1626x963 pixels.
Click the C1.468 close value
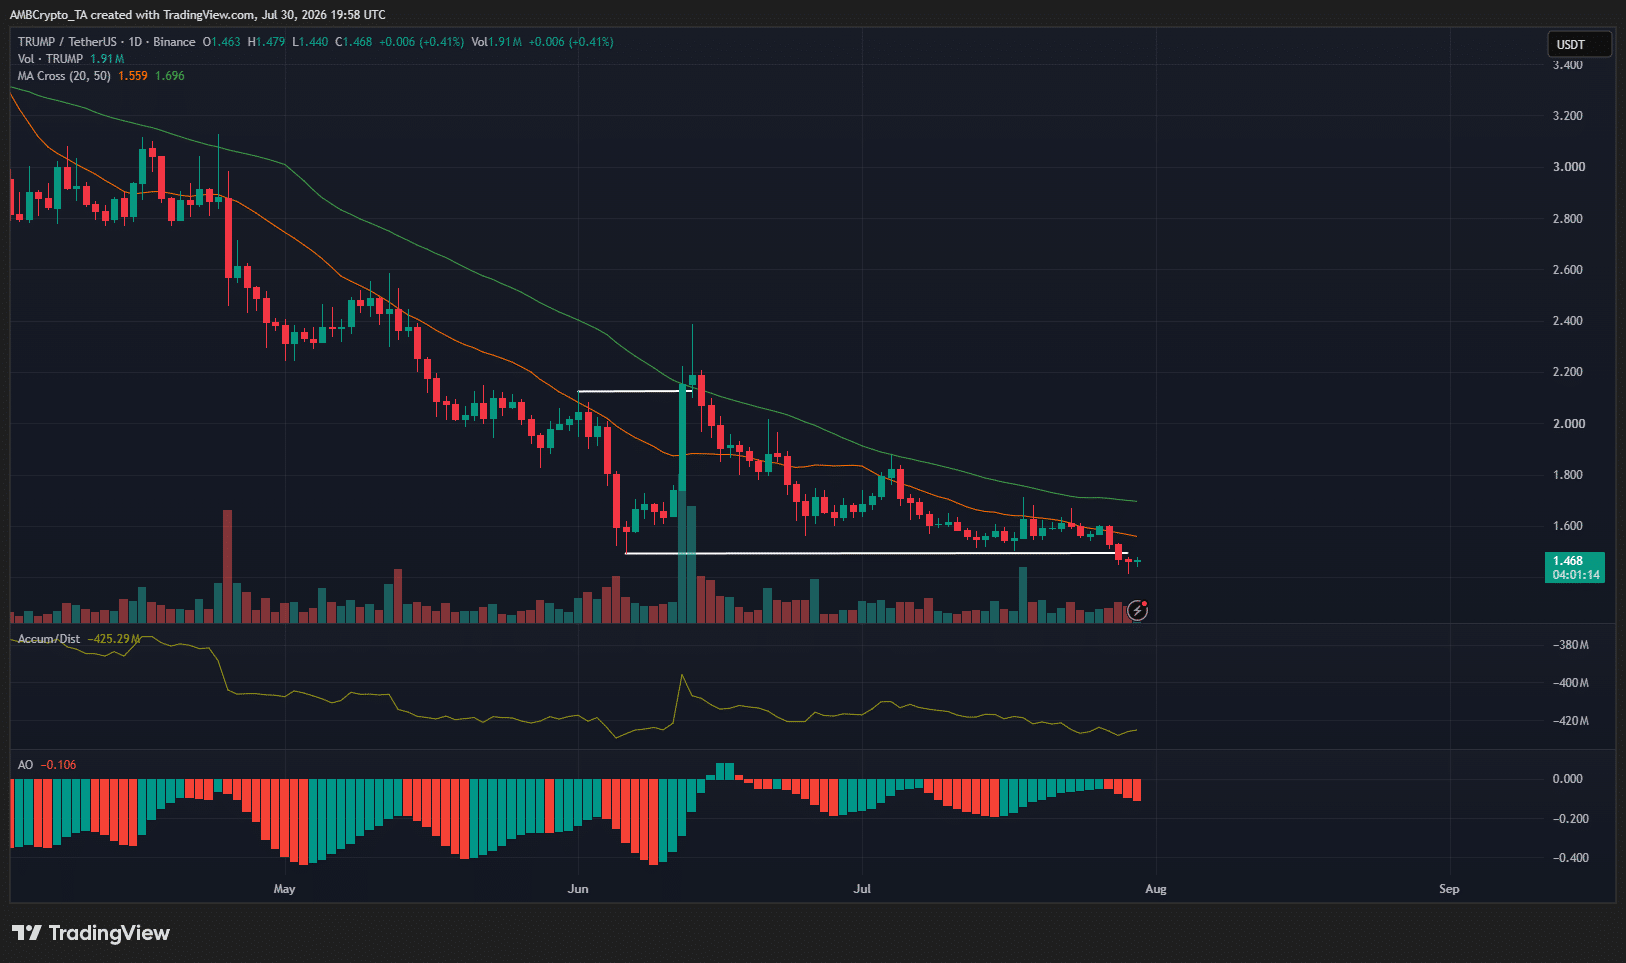point(353,42)
